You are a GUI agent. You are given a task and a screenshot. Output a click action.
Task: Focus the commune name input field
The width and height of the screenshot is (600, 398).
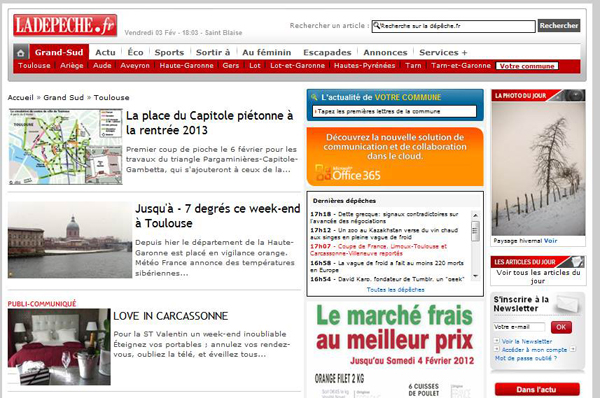pos(395,111)
